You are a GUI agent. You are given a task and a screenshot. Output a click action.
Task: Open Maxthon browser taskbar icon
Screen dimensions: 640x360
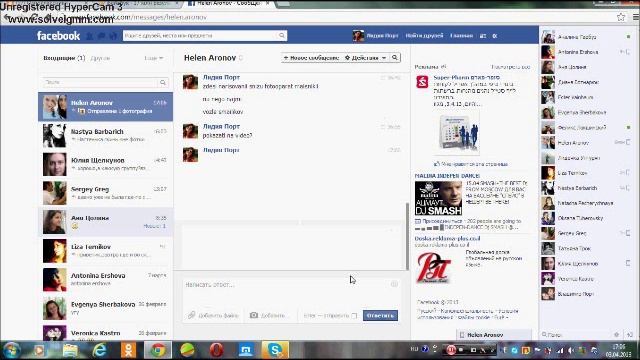(246, 350)
